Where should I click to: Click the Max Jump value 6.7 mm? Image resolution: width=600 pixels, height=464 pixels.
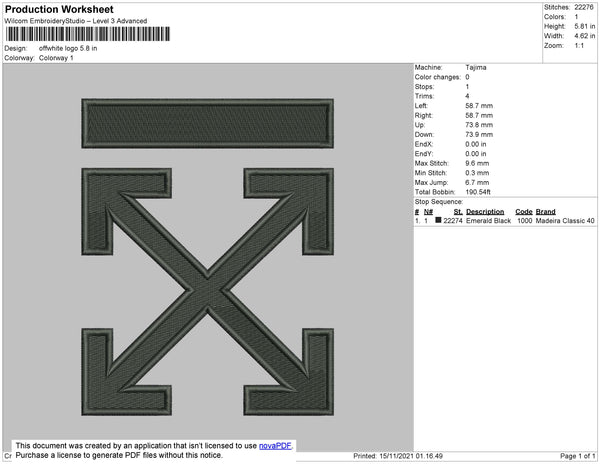tap(477, 182)
